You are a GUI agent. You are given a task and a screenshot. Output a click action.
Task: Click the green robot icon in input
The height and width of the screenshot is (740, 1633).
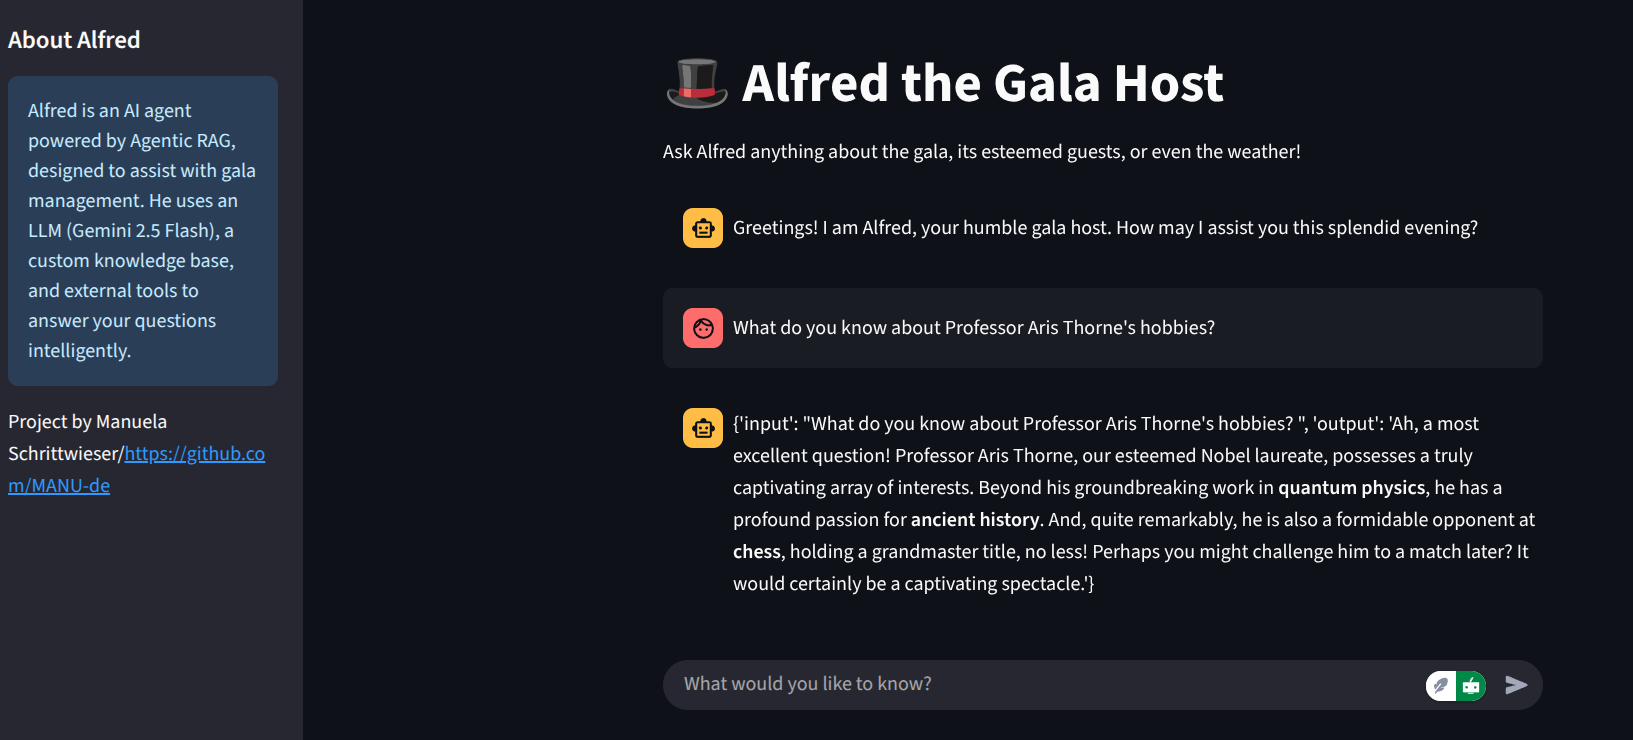point(1471,686)
